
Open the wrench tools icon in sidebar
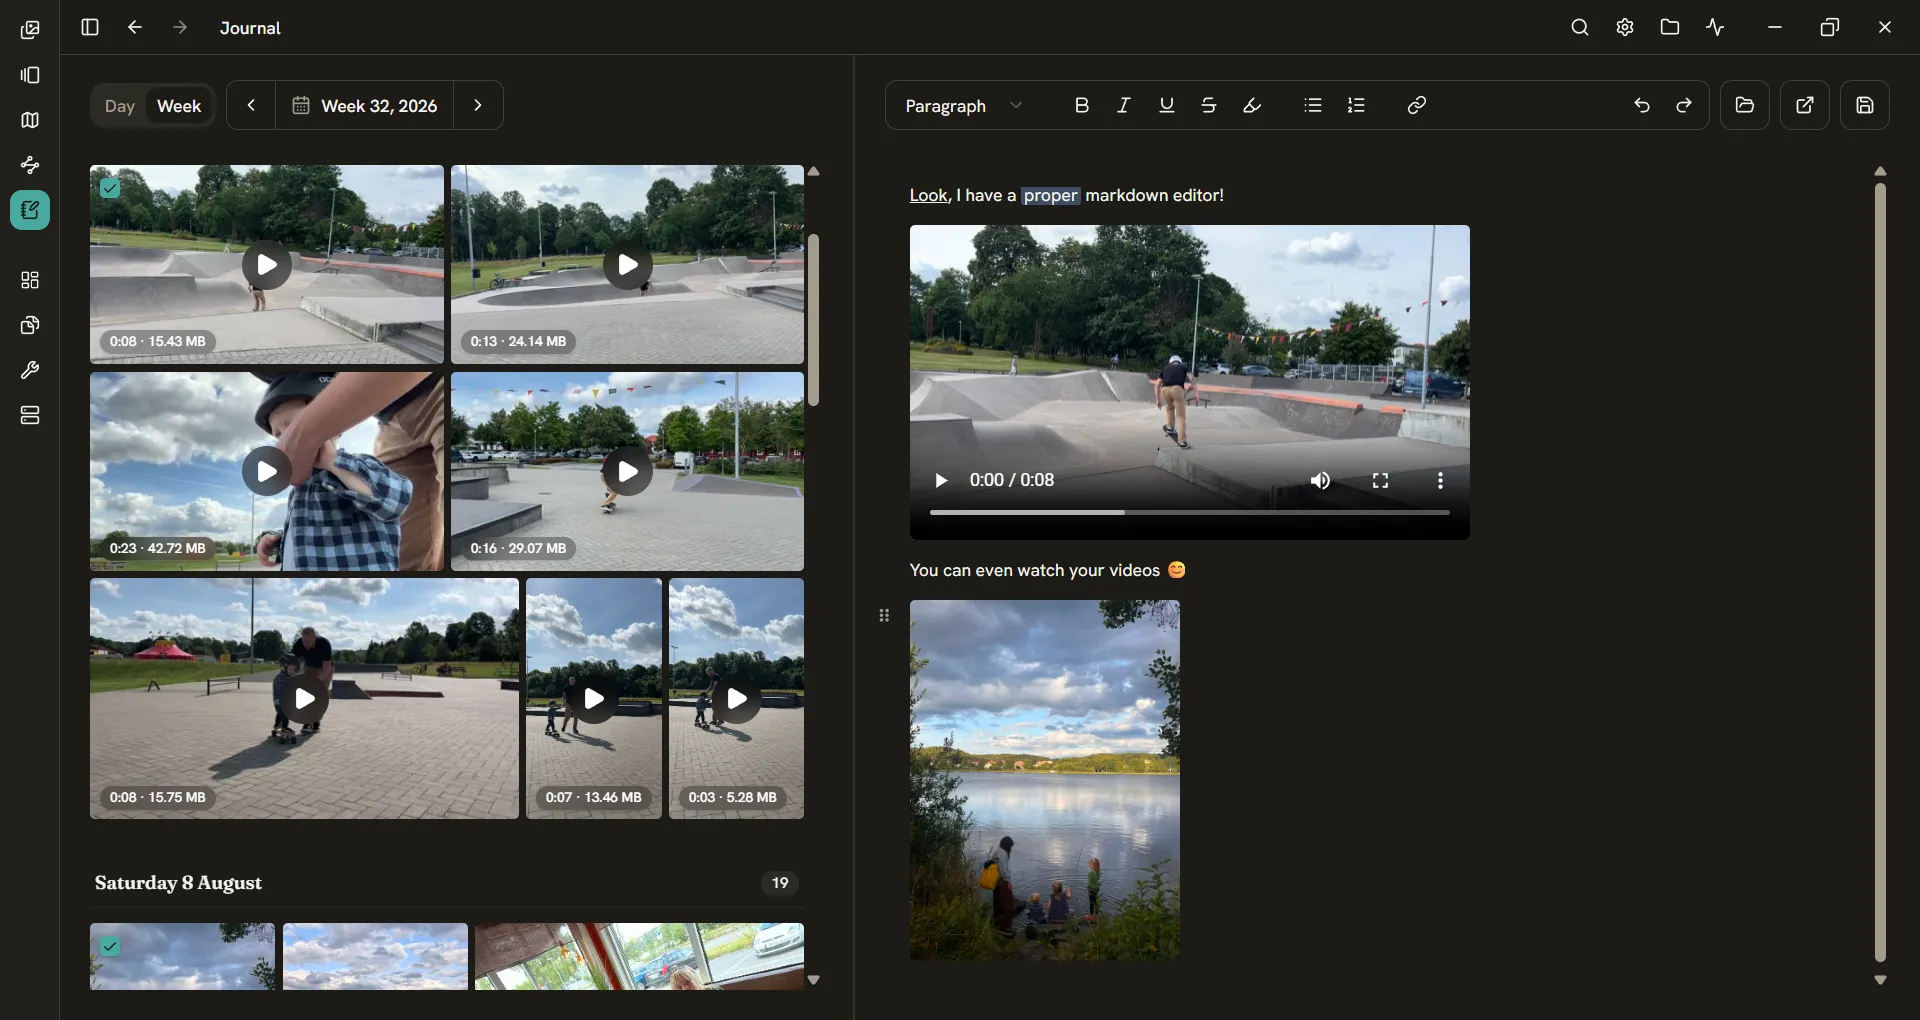[30, 371]
